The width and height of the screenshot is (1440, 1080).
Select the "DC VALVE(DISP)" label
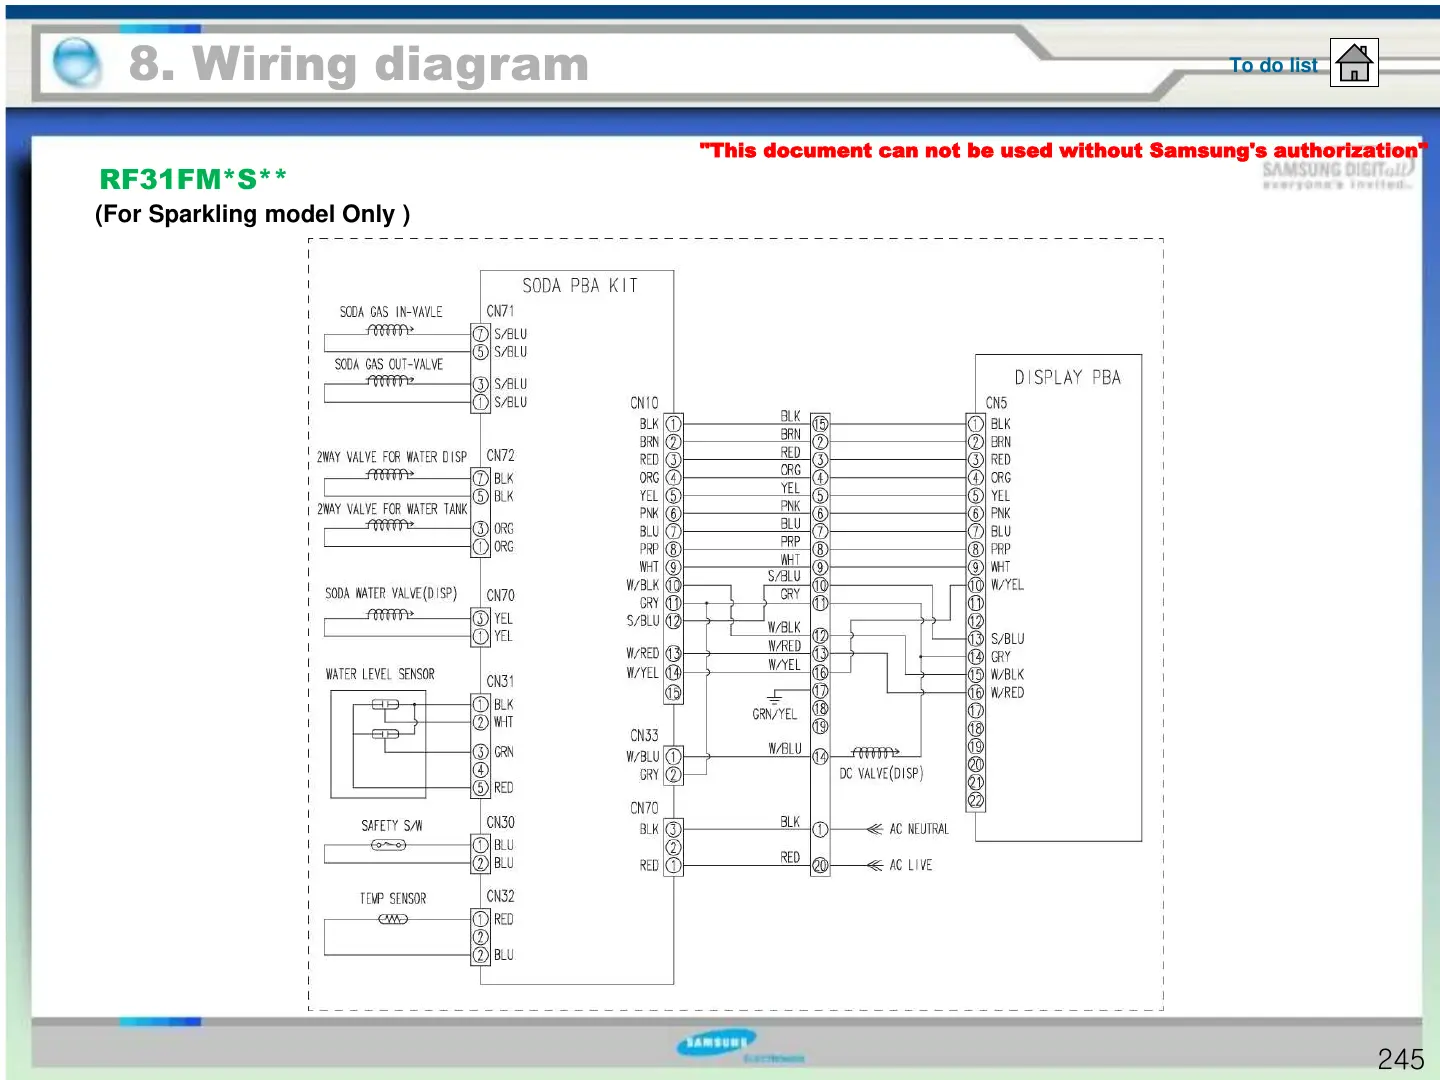pyautogui.click(x=881, y=773)
